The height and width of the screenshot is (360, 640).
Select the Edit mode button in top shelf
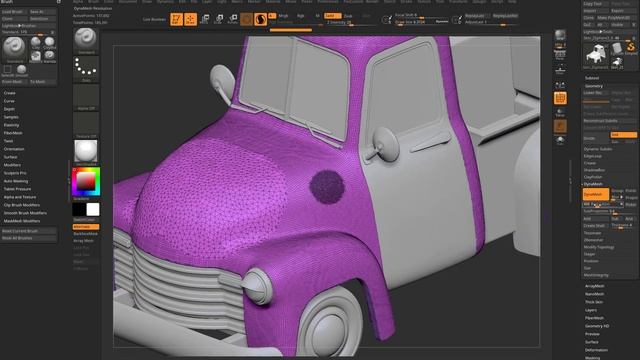coord(176,19)
